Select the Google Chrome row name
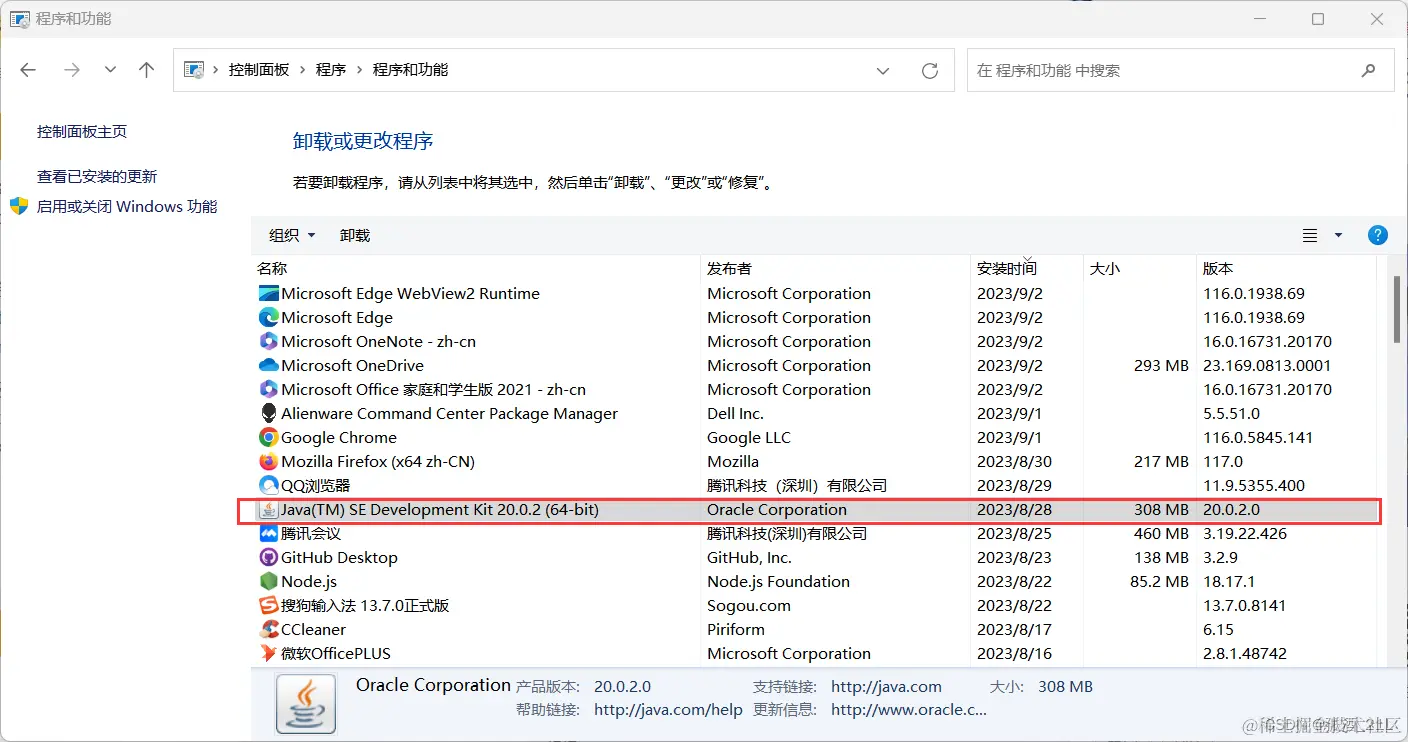Screen dimensions: 1408x742 point(339,438)
